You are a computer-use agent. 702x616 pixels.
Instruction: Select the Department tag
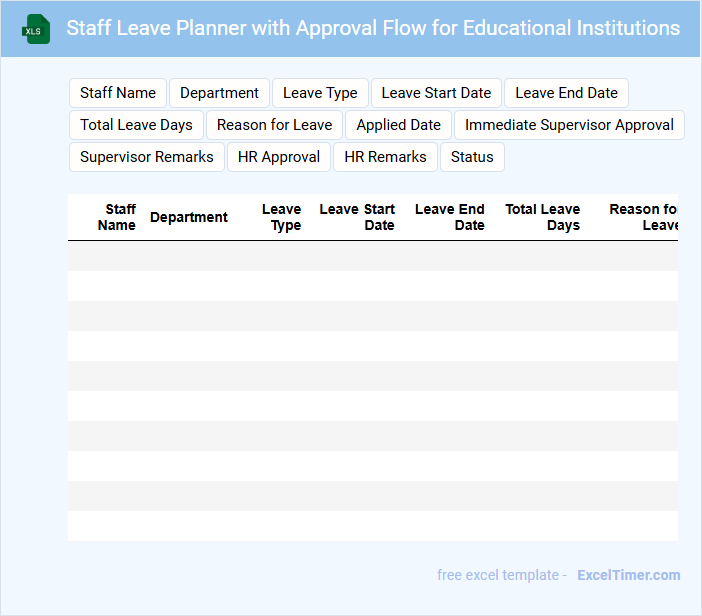pyautogui.click(x=219, y=93)
